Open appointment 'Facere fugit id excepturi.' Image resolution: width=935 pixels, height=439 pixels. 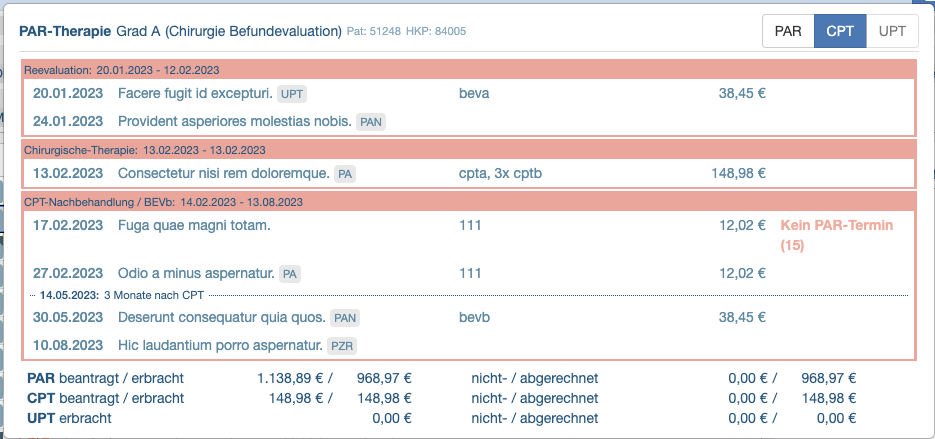pyautogui.click(x=196, y=94)
